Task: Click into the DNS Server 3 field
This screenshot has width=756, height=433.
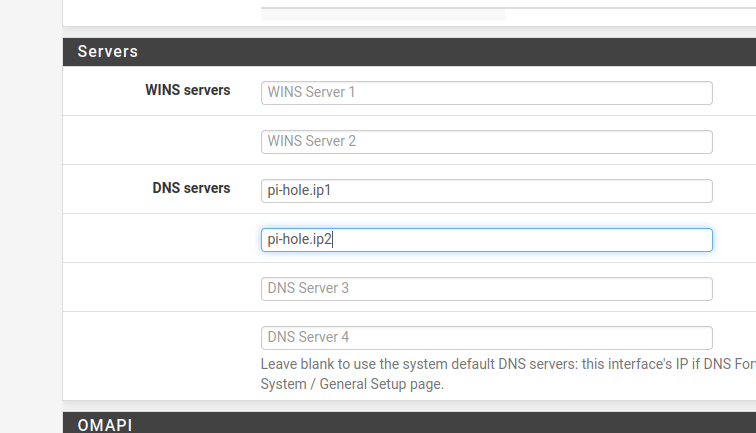Action: point(486,288)
